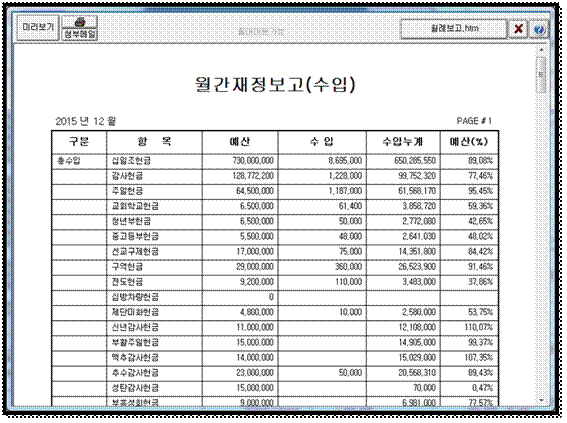Viewport: 567px width, 423px height.
Task: Click the scrollbar down arrow
Action: [x=541, y=400]
